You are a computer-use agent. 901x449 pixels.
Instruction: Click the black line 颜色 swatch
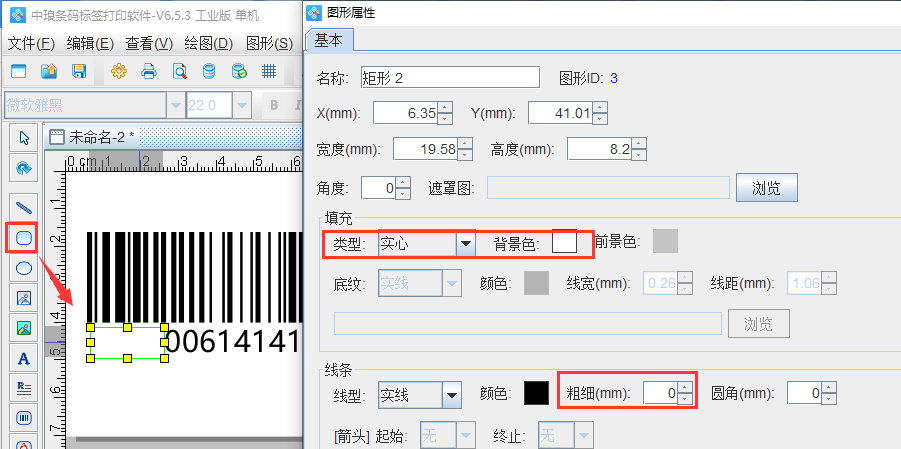pyautogui.click(x=537, y=394)
